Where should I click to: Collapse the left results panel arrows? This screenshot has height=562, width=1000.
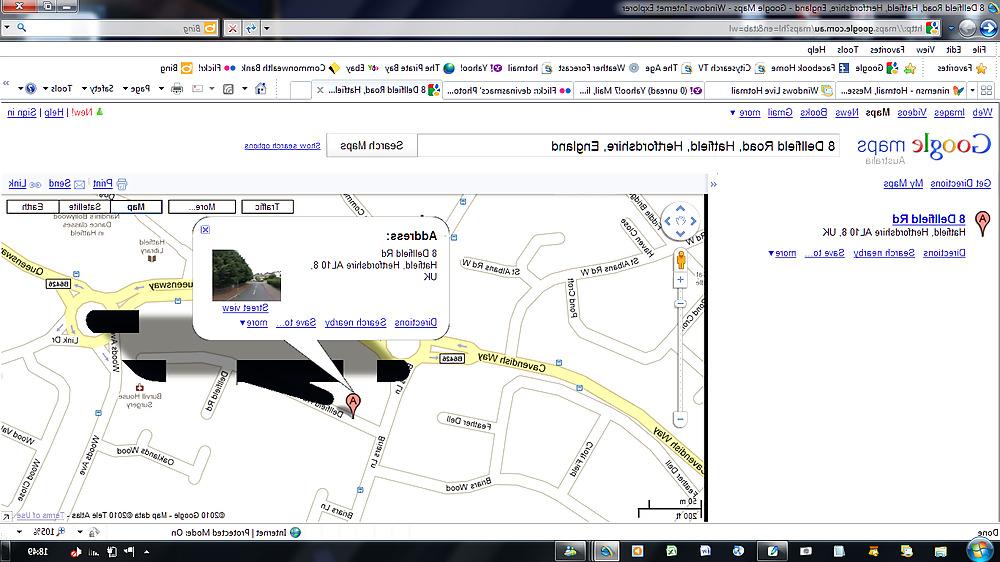tap(714, 184)
